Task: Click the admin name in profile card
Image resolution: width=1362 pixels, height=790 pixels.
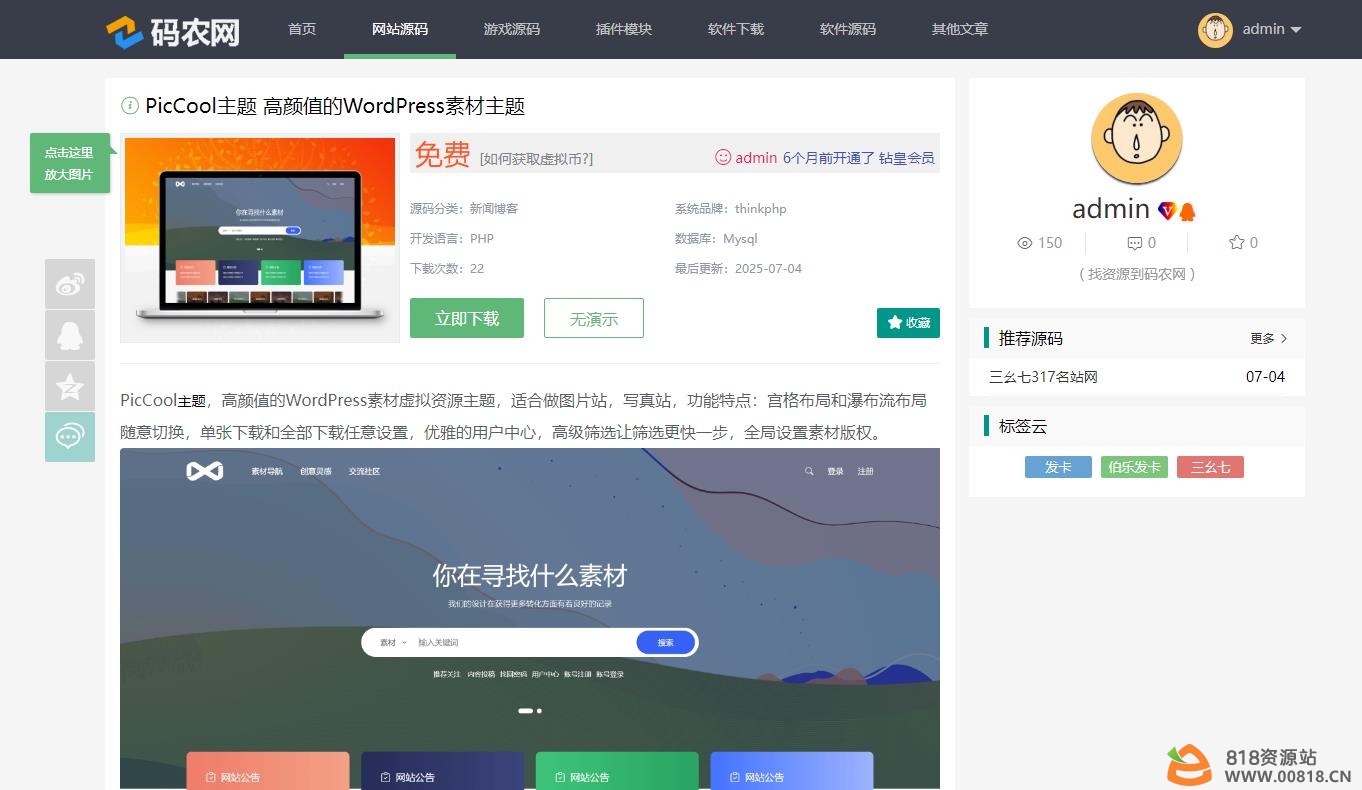Action: tap(1111, 209)
